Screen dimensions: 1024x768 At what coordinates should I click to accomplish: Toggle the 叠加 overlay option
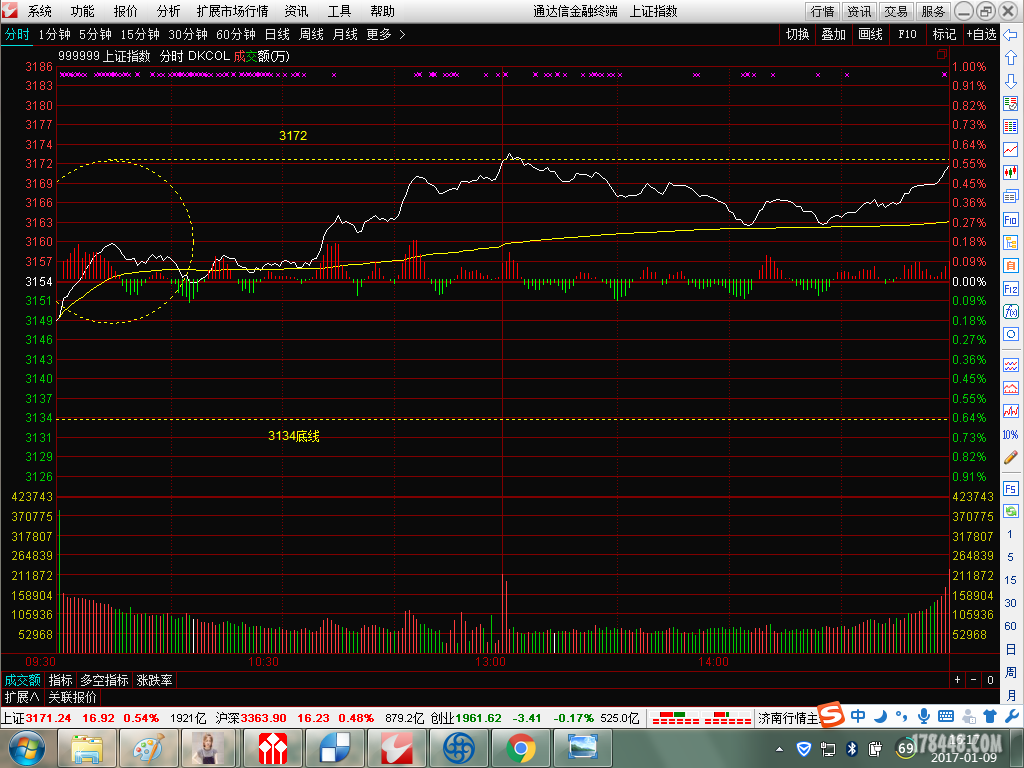(x=833, y=34)
